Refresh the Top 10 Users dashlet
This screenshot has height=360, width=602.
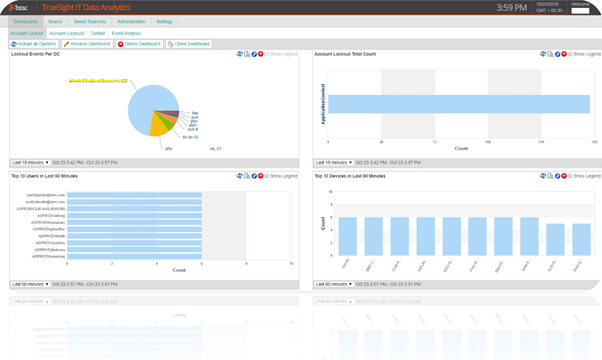pos(240,176)
